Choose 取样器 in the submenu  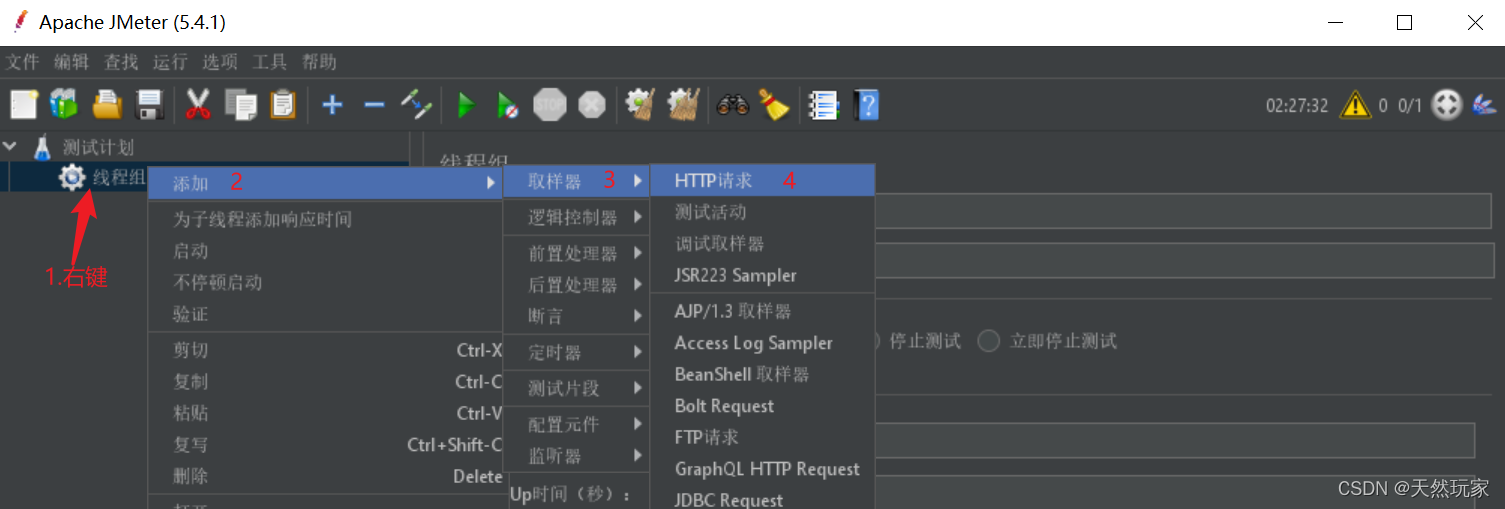click(576, 181)
